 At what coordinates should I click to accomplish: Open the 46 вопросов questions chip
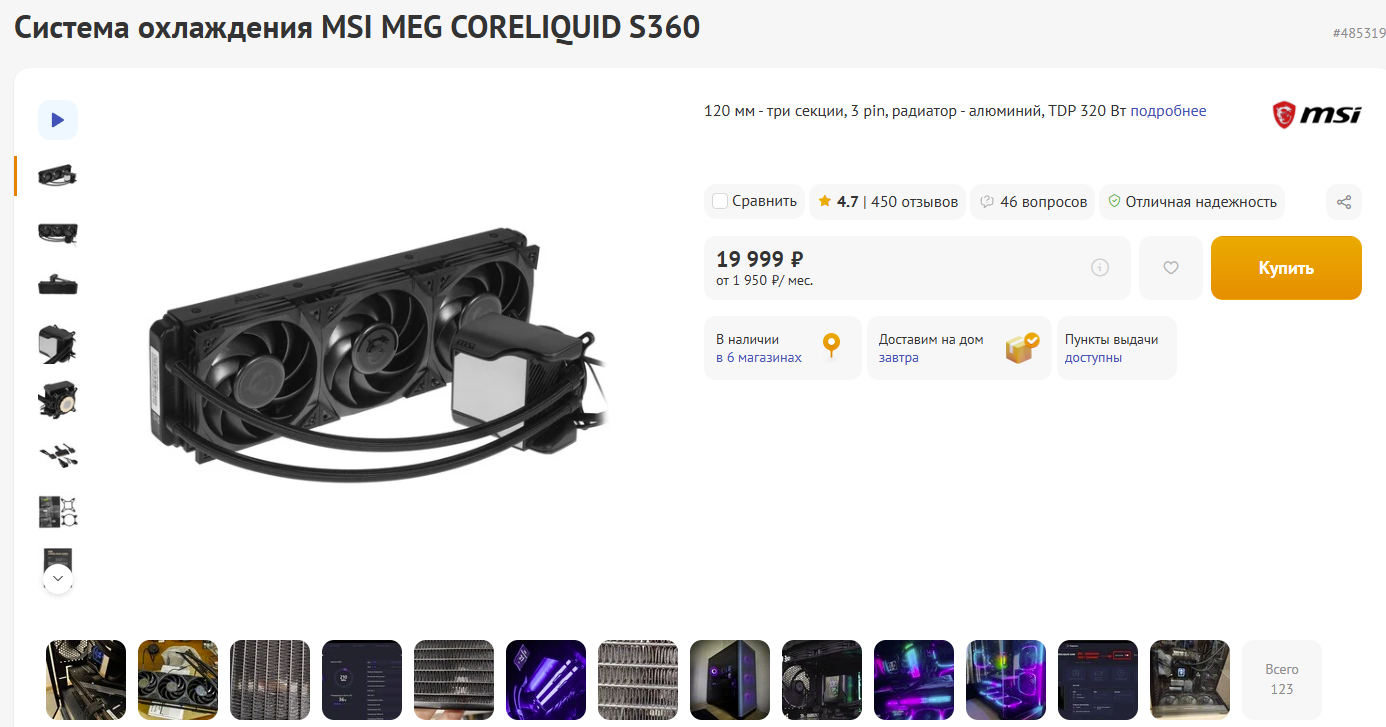tap(1033, 202)
